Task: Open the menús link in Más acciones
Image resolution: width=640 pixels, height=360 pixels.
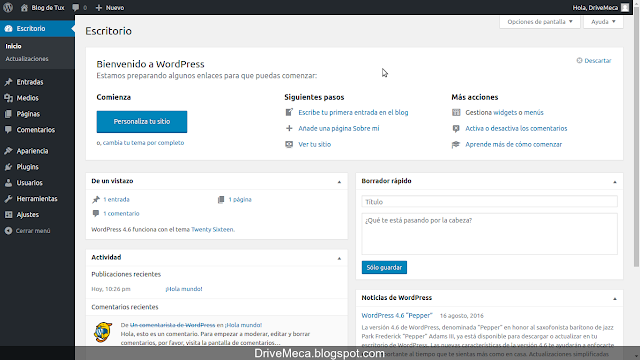Action: (533, 112)
